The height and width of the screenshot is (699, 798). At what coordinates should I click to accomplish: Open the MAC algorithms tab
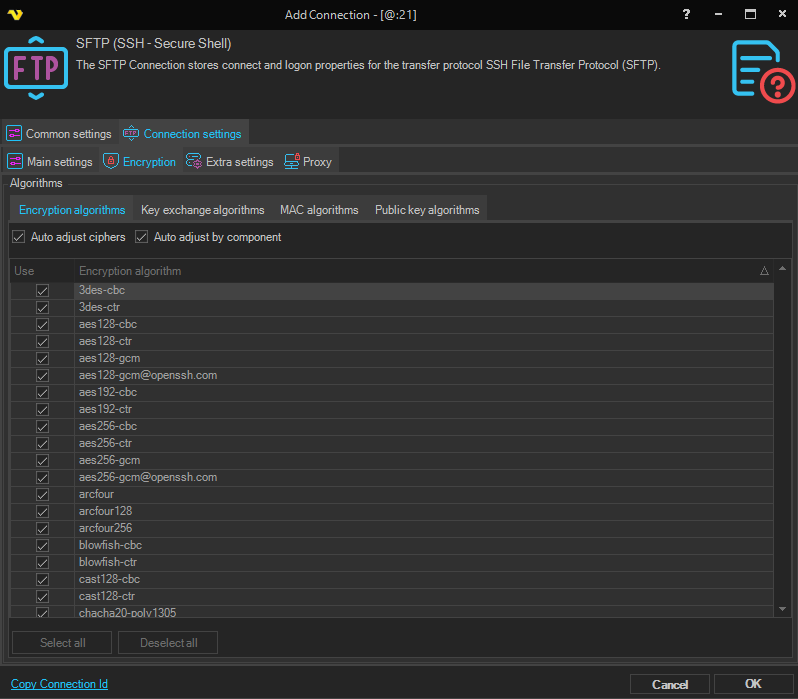[x=319, y=210]
